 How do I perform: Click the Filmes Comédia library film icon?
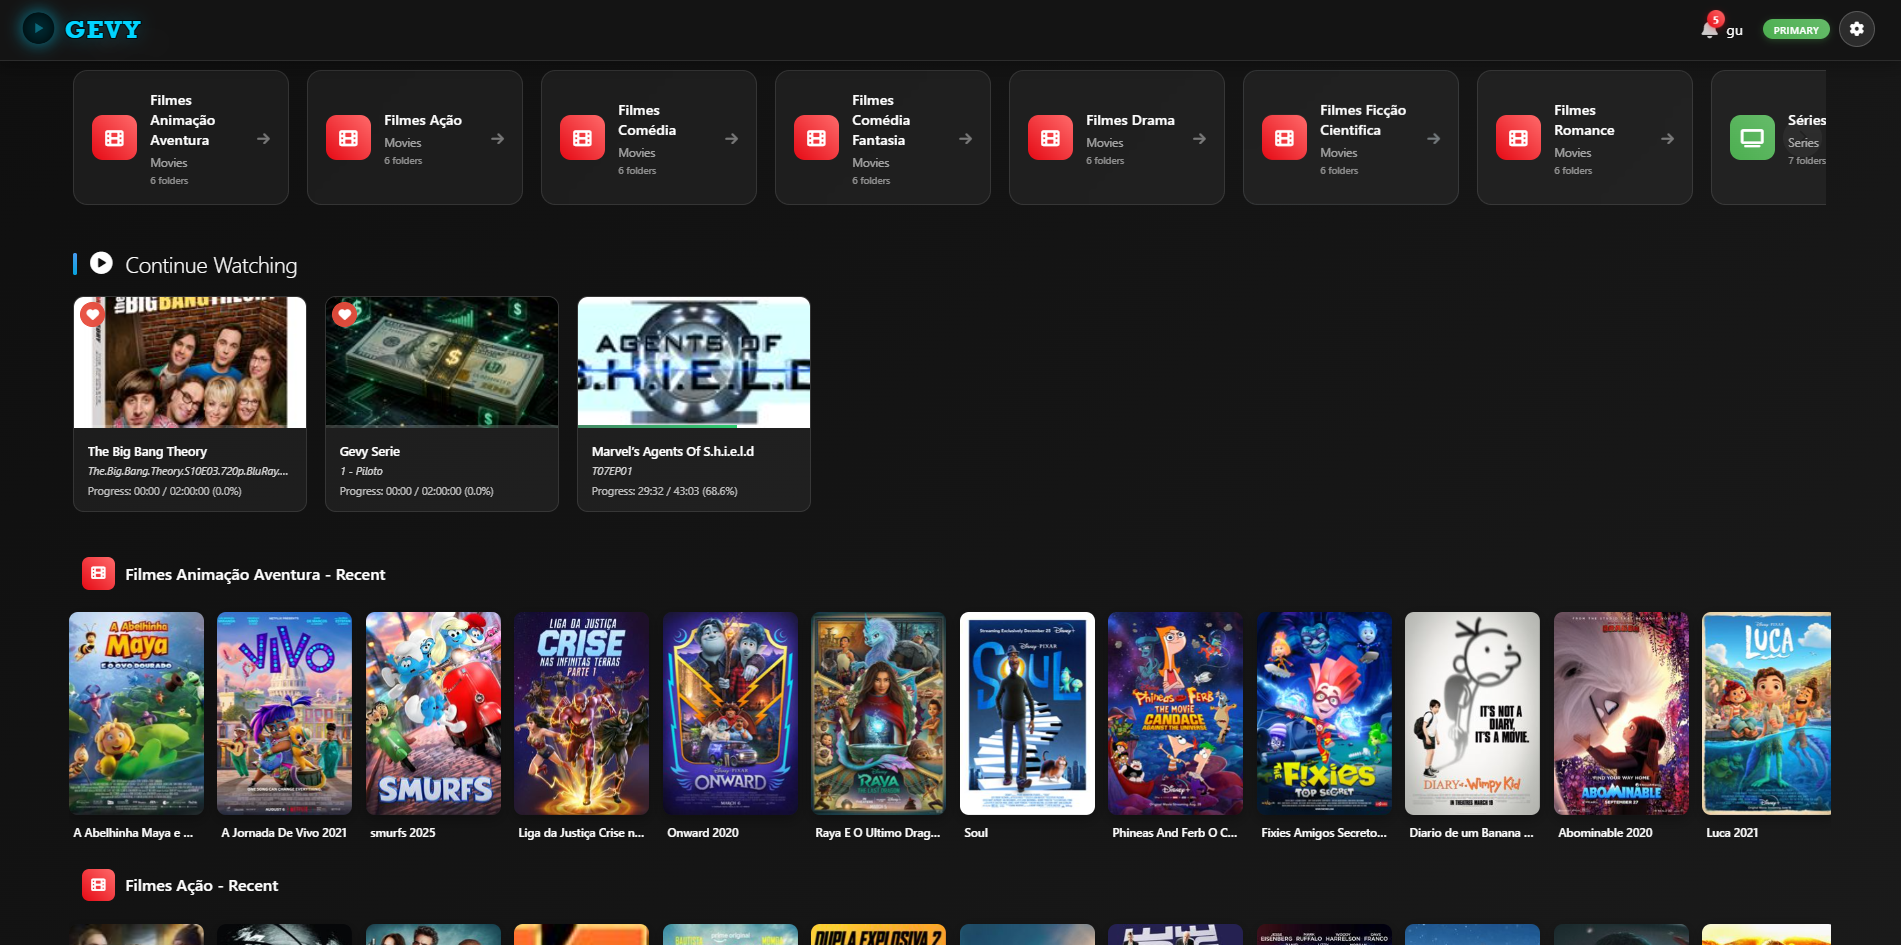tap(582, 138)
